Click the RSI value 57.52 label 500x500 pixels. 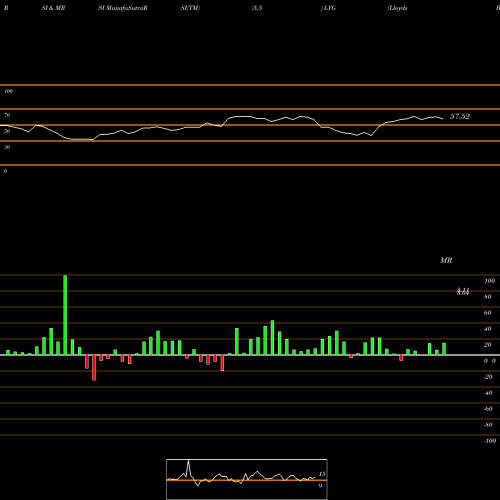pos(460,116)
